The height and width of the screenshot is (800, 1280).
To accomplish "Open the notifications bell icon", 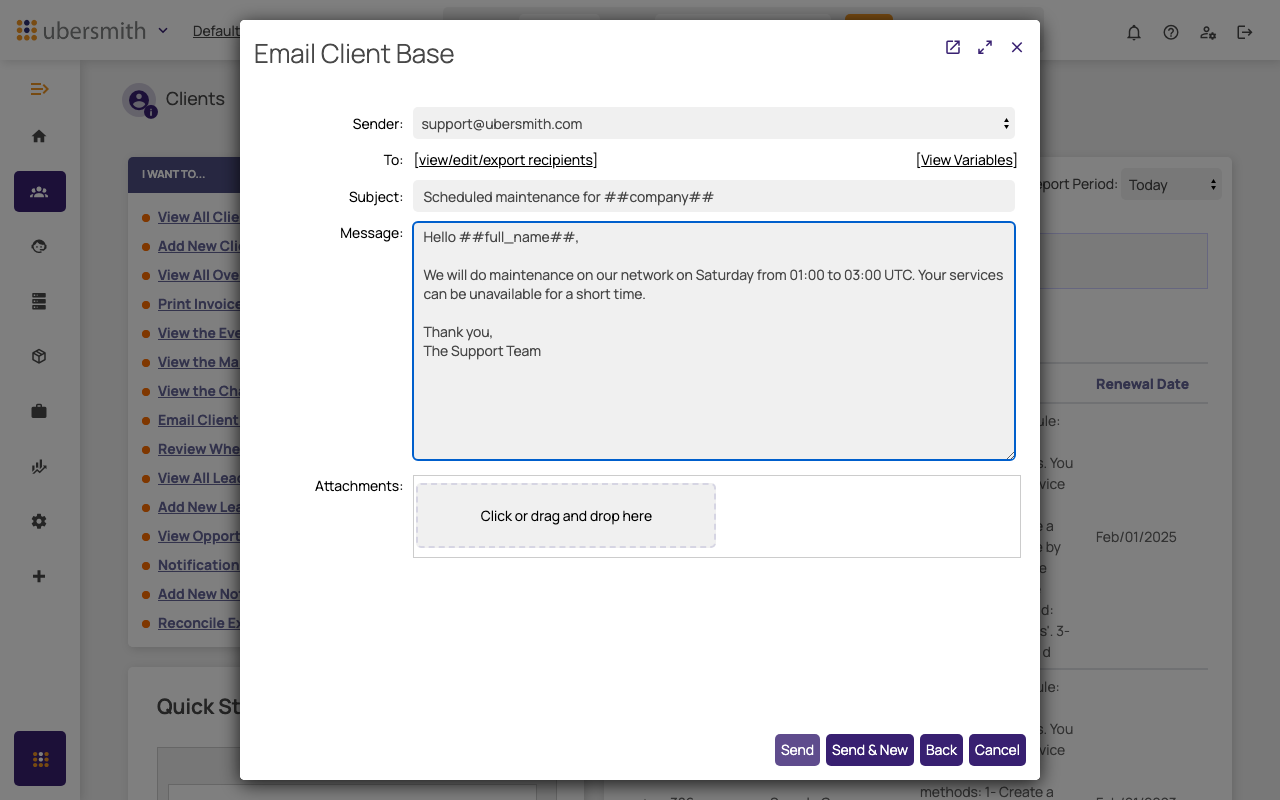I will 1134,32.
